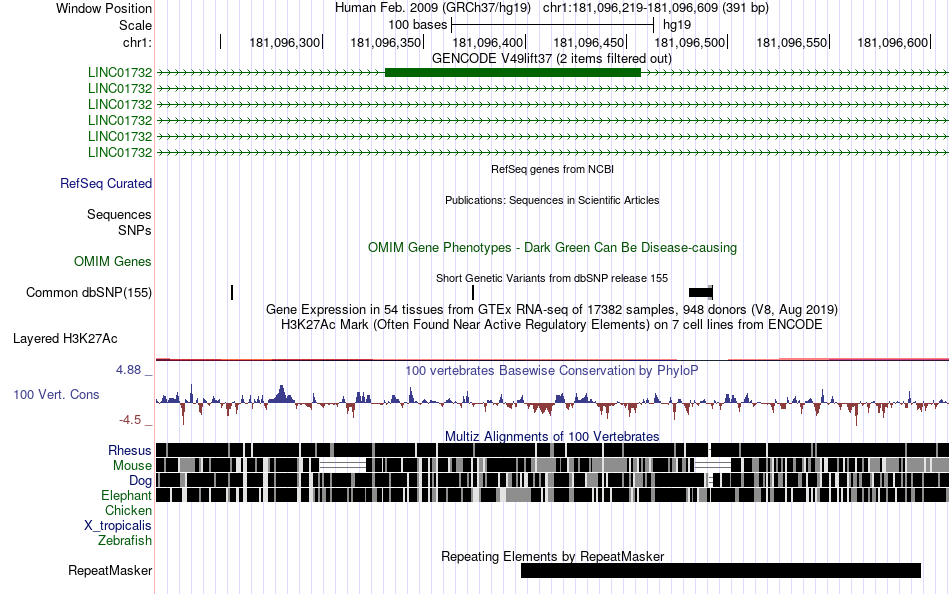Image resolution: width=950 pixels, height=594 pixels.
Task: Click the 4.88 PhyloP upper axis value
Action: 128,370
